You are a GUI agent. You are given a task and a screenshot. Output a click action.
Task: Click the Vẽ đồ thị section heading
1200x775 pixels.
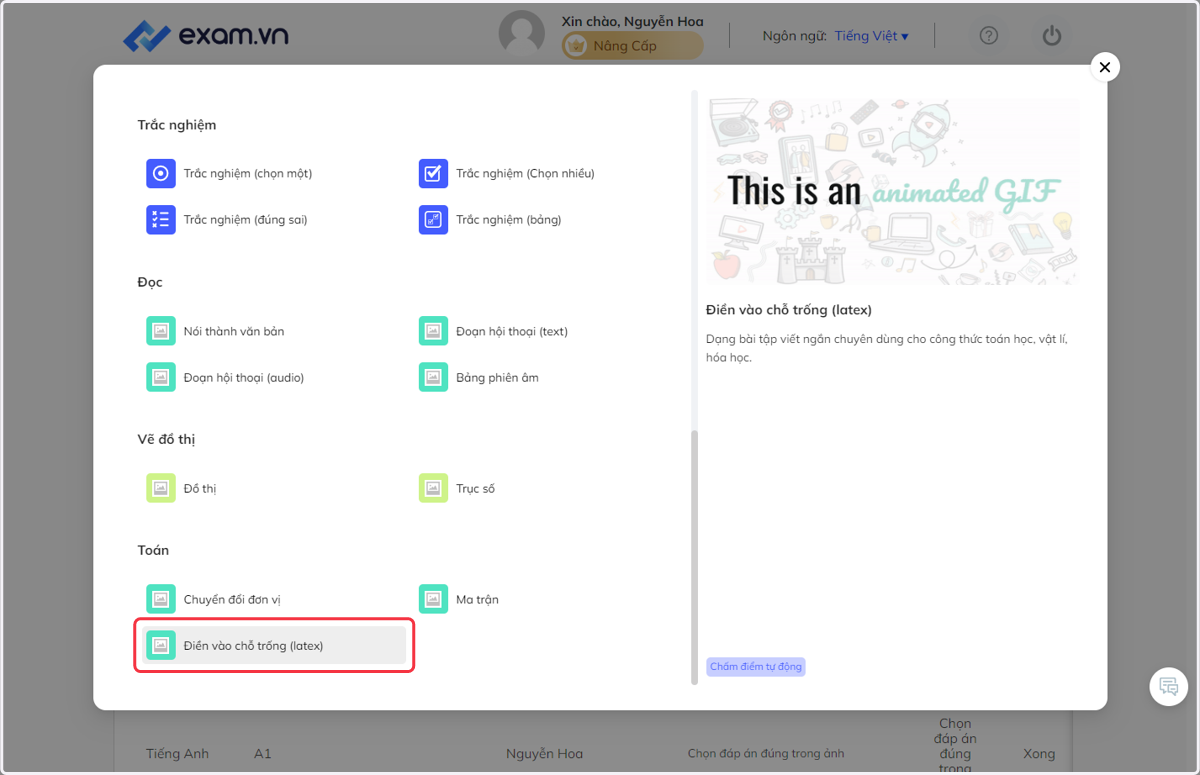click(x=166, y=439)
